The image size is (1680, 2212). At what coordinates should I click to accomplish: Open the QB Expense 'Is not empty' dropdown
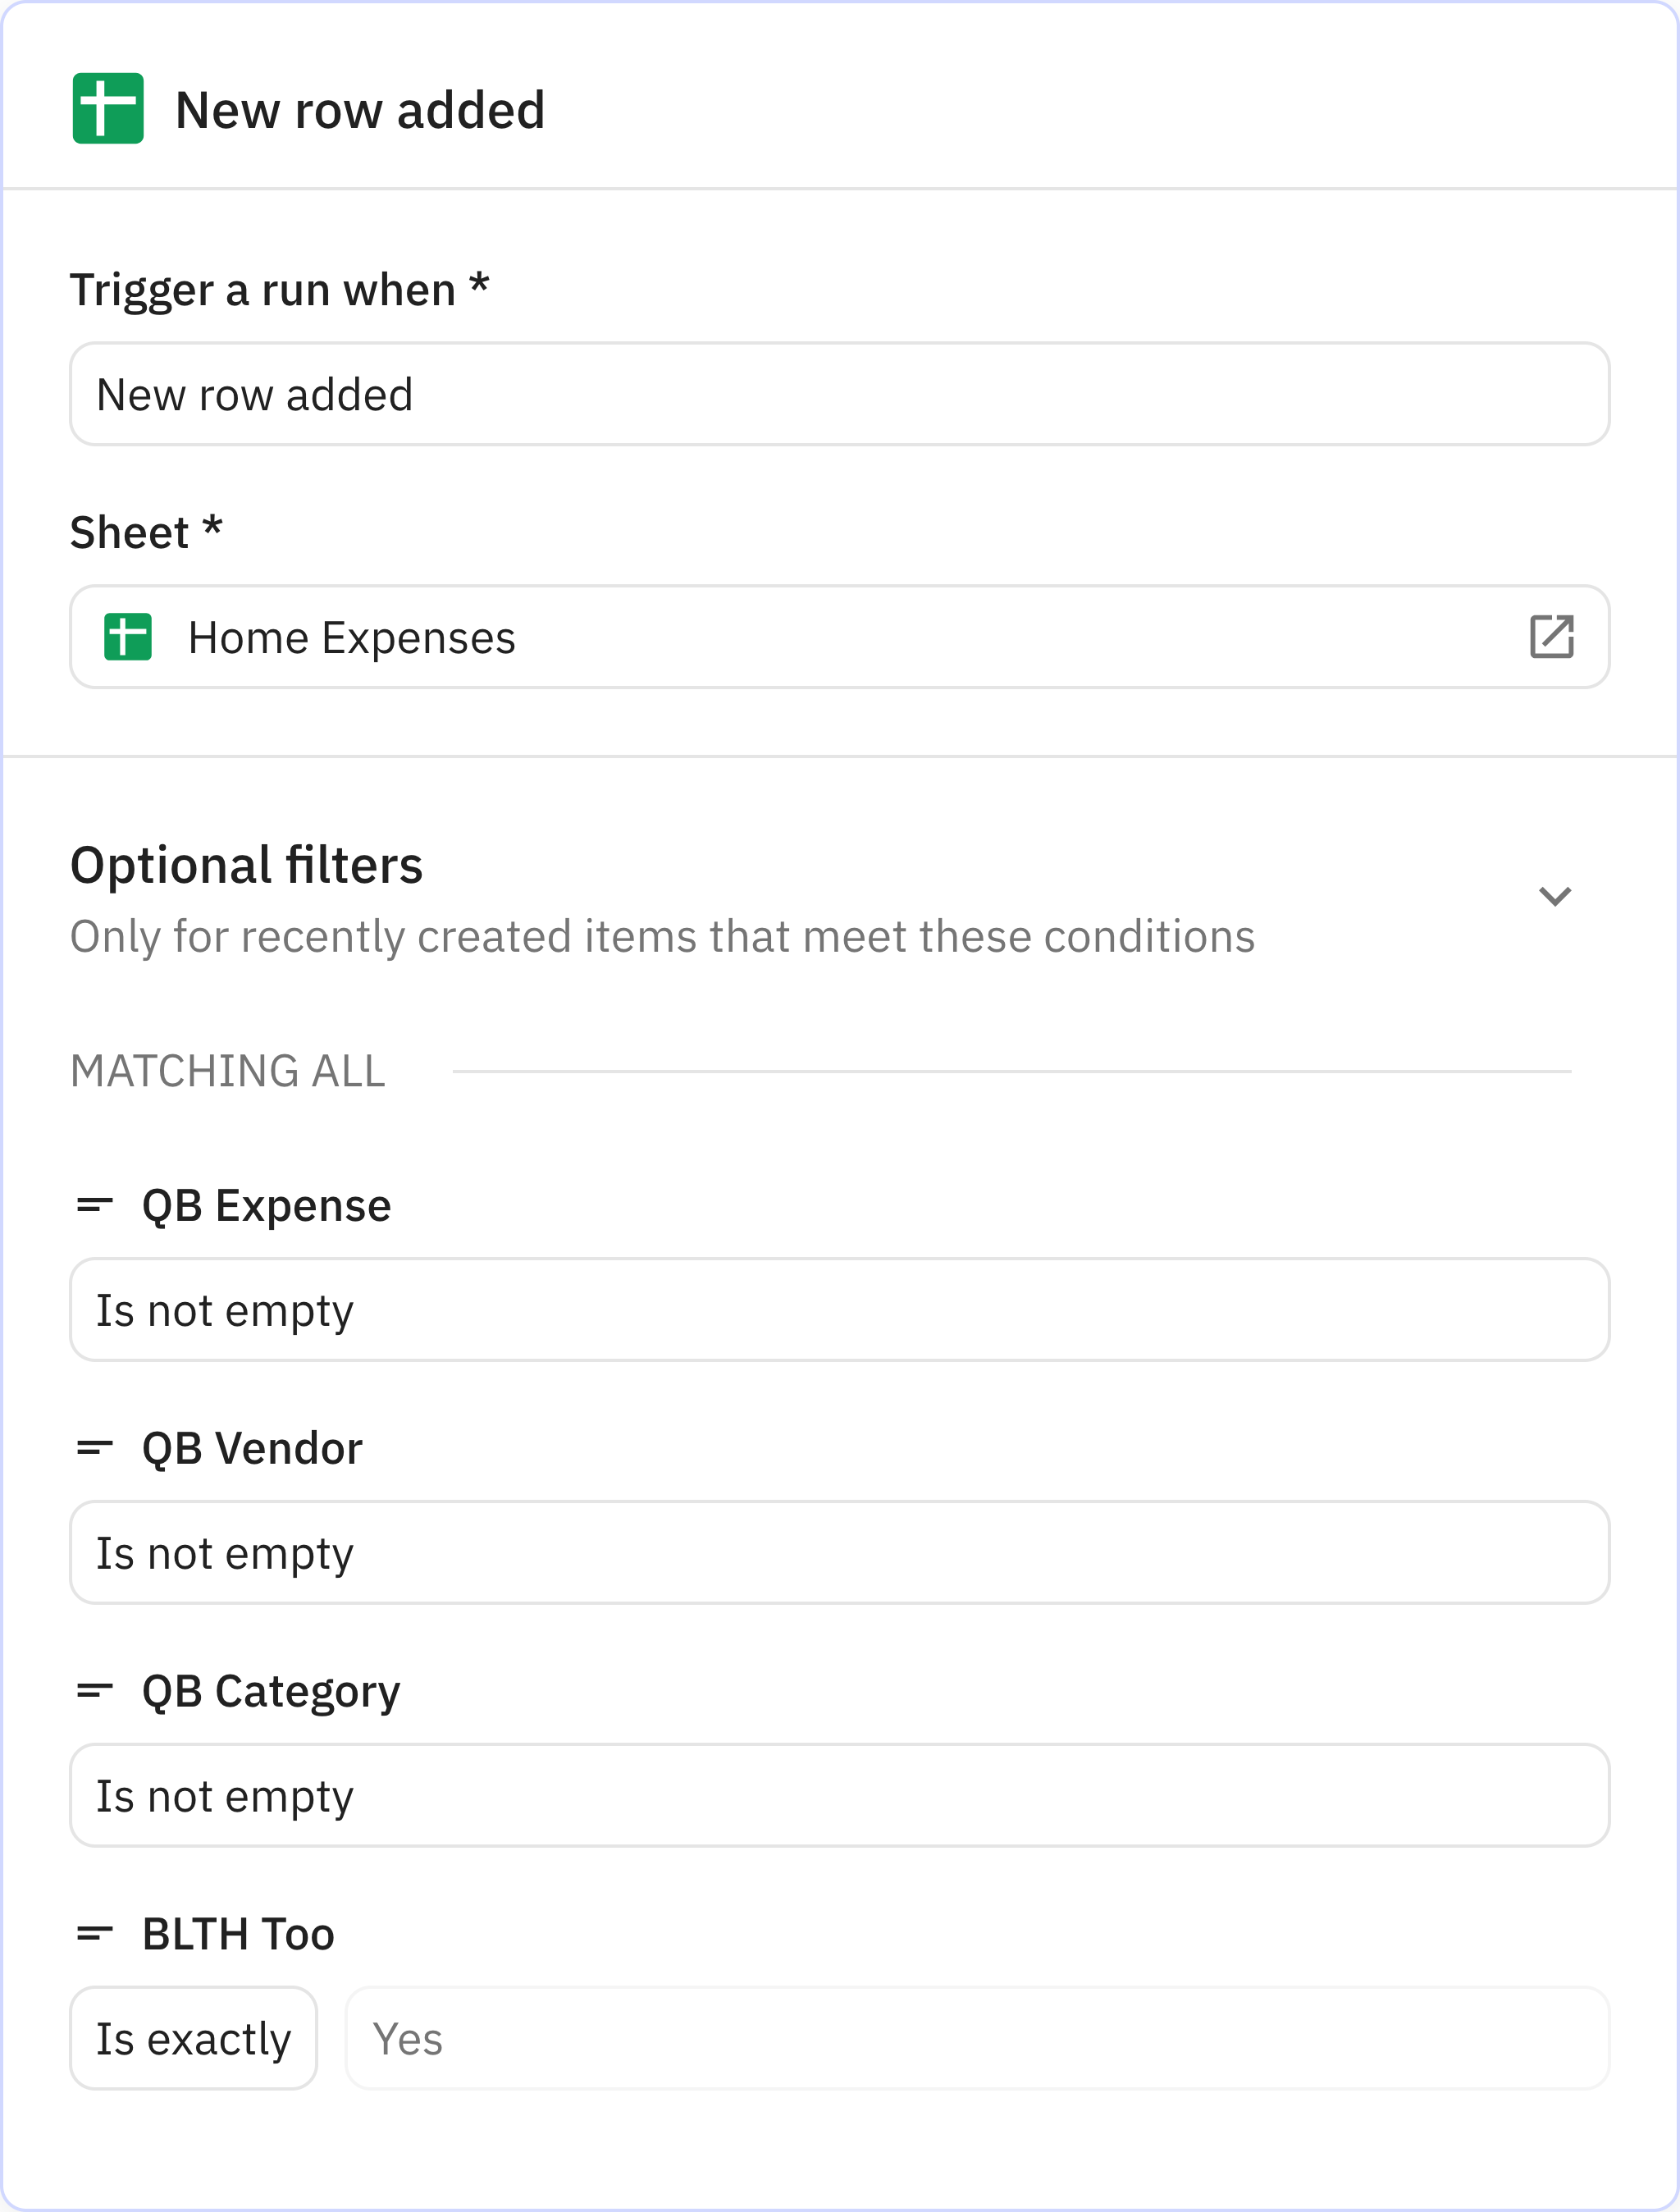tap(840, 1310)
